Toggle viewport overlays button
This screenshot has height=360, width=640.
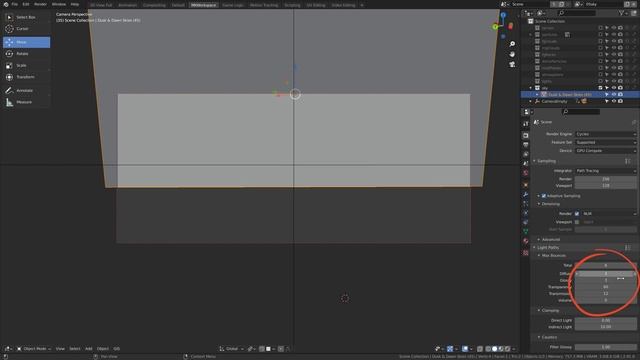pyautogui.click(x=465, y=349)
